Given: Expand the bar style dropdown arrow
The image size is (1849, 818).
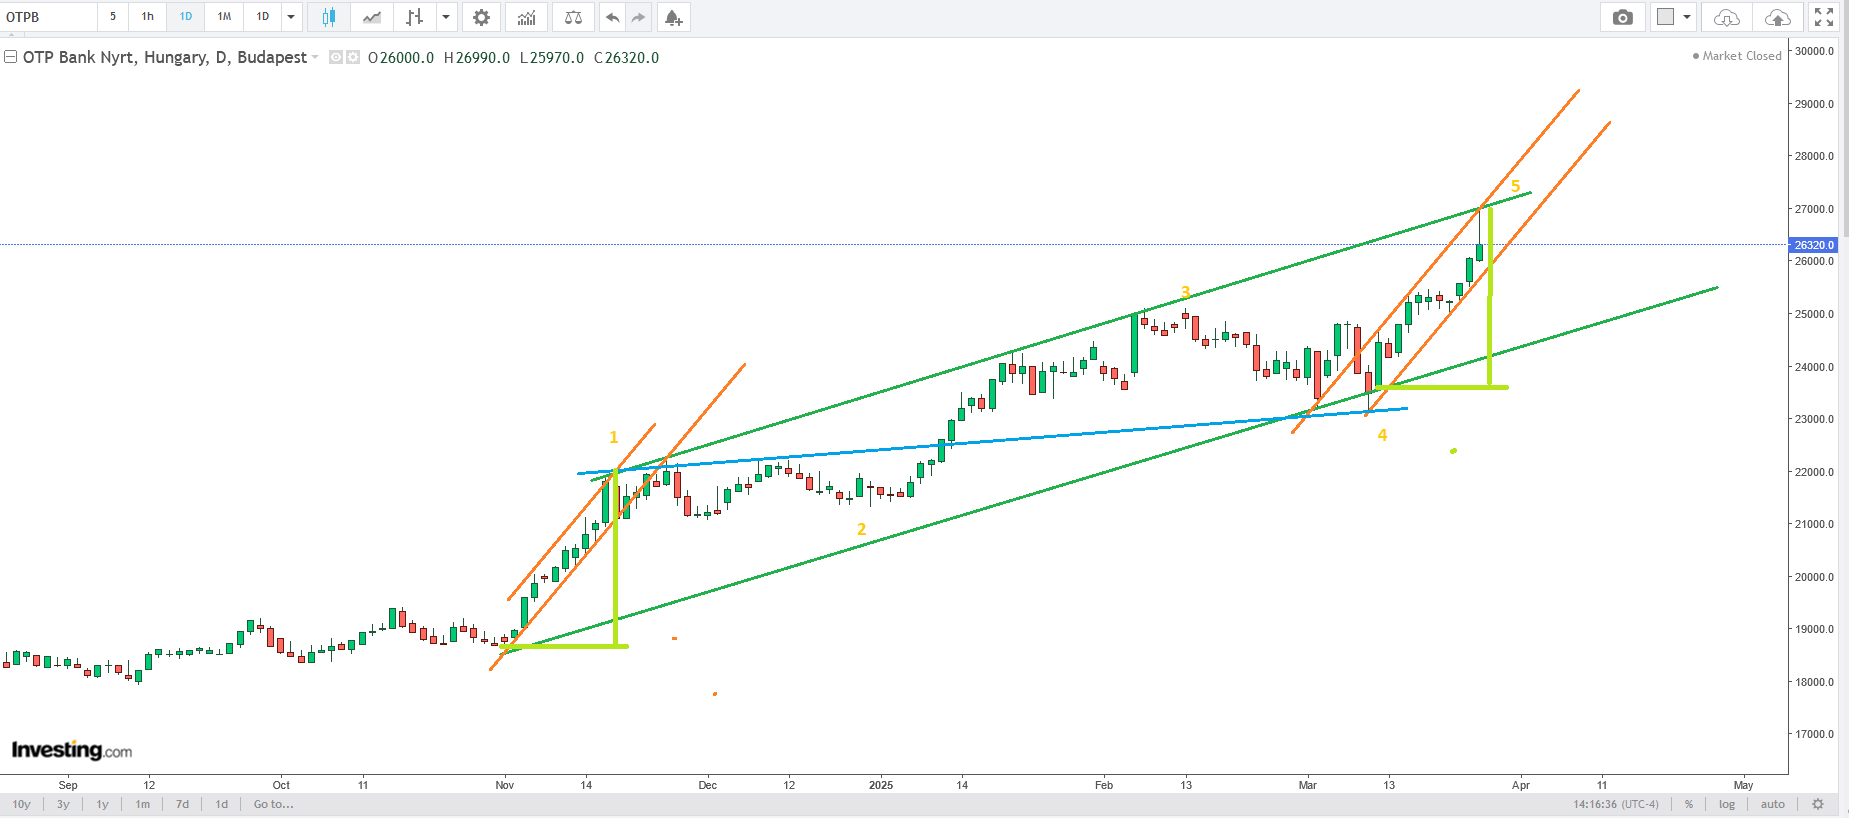Looking at the screenshot, I should [446, 17].
